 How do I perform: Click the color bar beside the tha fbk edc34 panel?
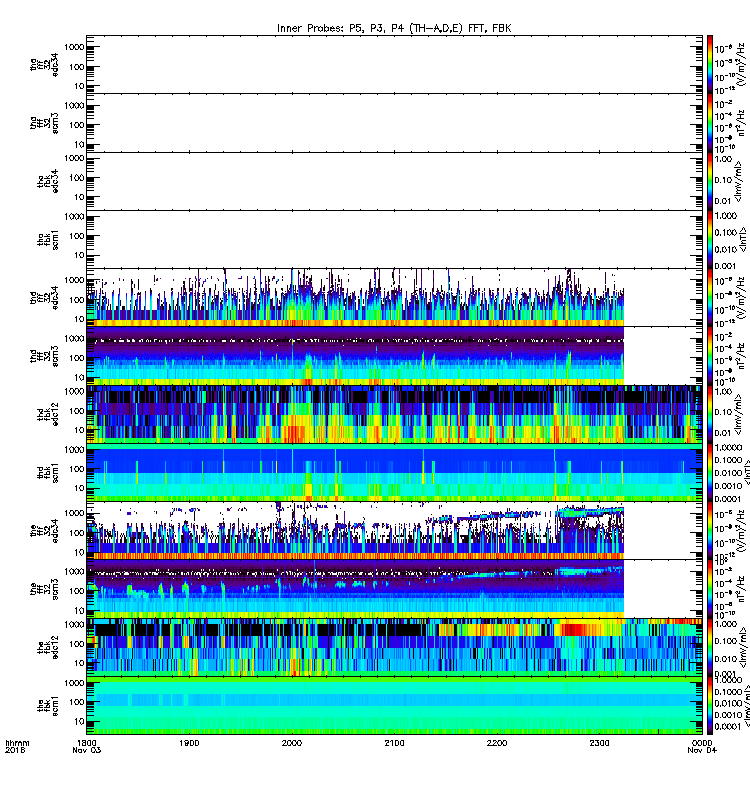coord(709,181)
